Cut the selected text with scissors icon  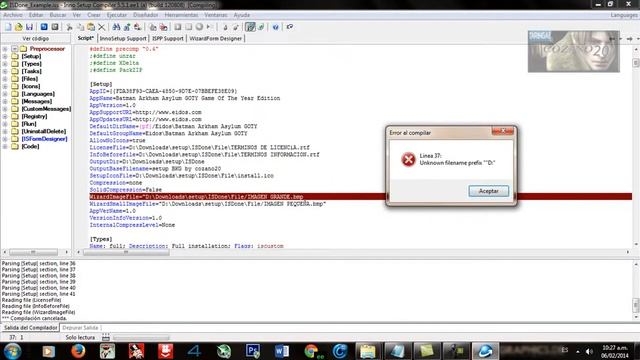tap(69, 27)
